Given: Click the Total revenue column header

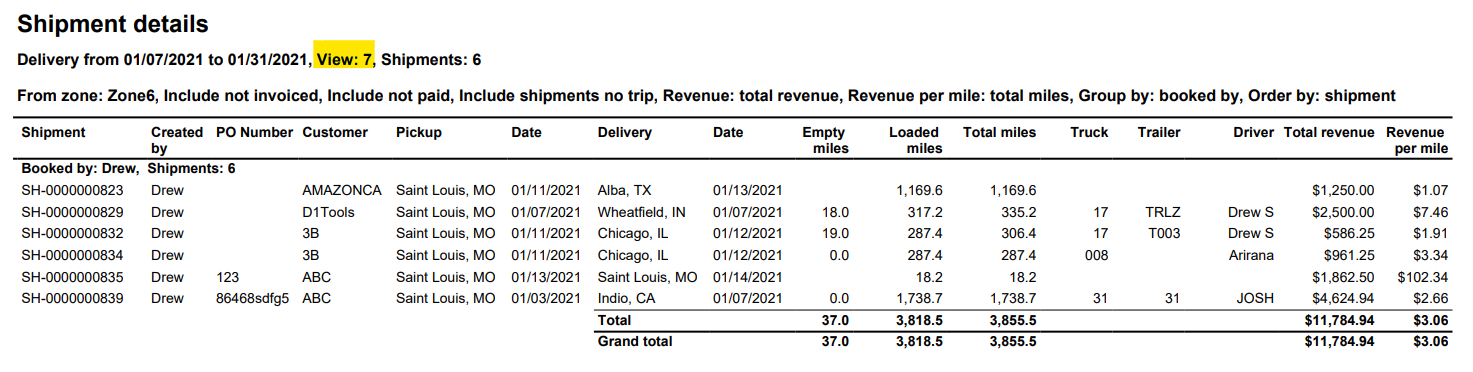Looking at the screenshot, I should coord(1328,132).
